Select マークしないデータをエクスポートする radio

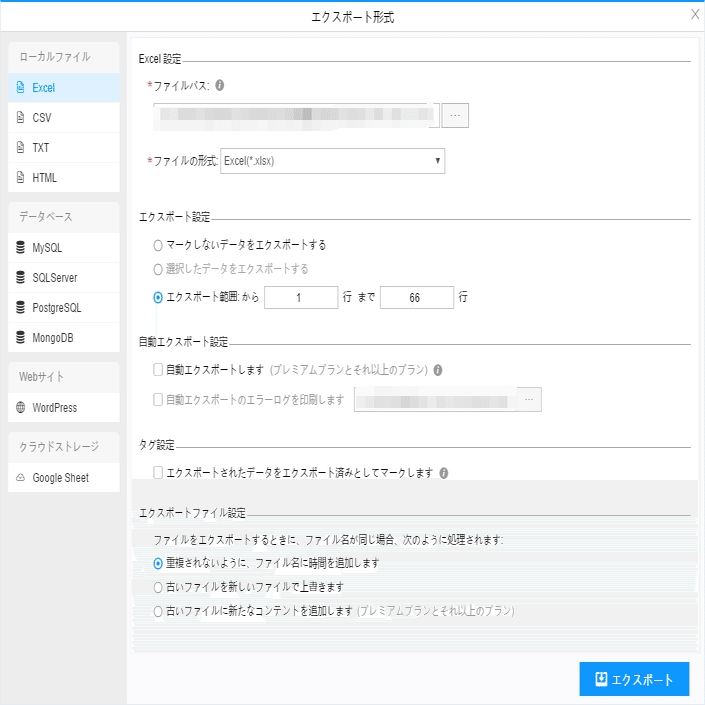[x=158, y=245]
